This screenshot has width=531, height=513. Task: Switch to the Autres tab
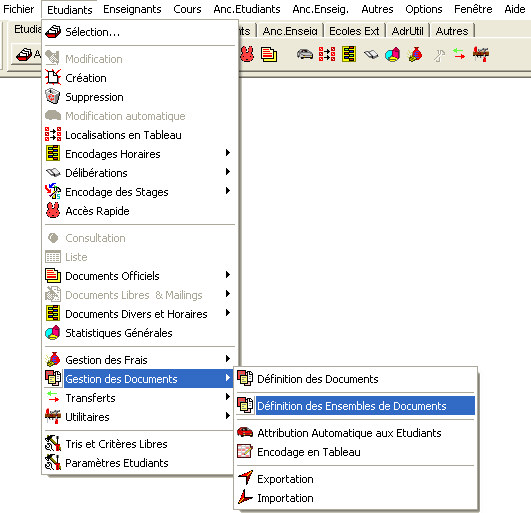coord(452,31)
